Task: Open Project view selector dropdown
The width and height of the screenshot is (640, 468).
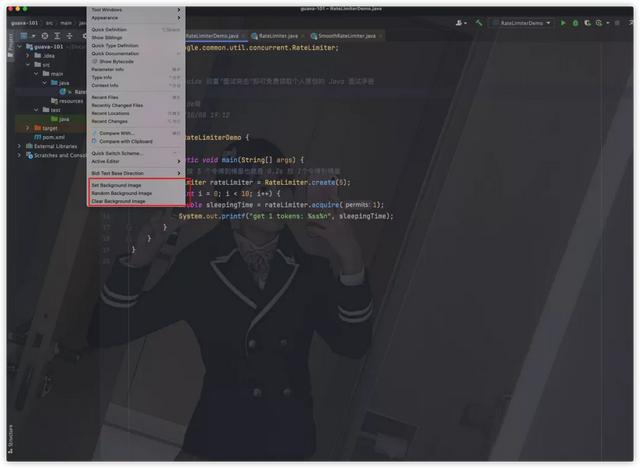Action: [28, 36]
